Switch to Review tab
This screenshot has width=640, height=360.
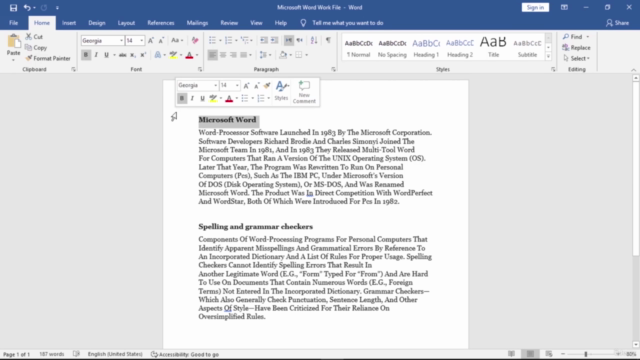pyautogui.click(x=229, y=23)
